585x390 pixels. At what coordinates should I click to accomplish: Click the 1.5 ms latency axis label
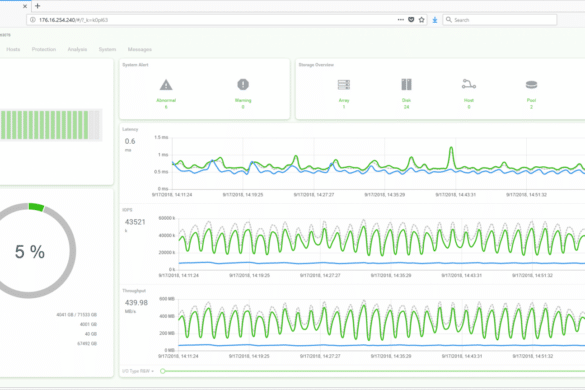coord(161,137)
